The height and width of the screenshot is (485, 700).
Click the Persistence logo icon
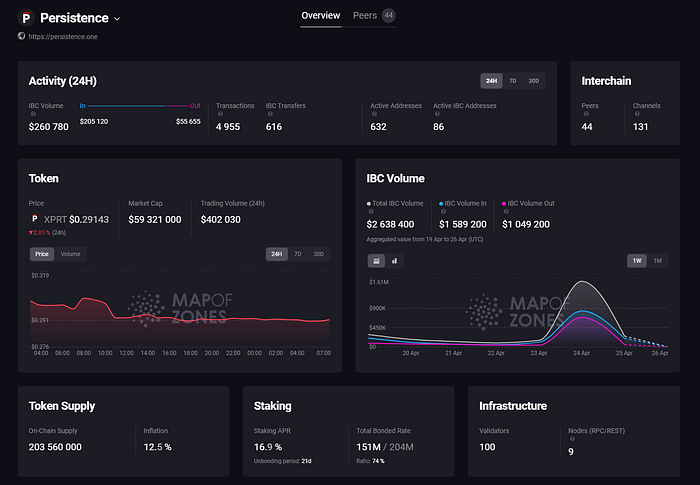click(x=27, y=18)
